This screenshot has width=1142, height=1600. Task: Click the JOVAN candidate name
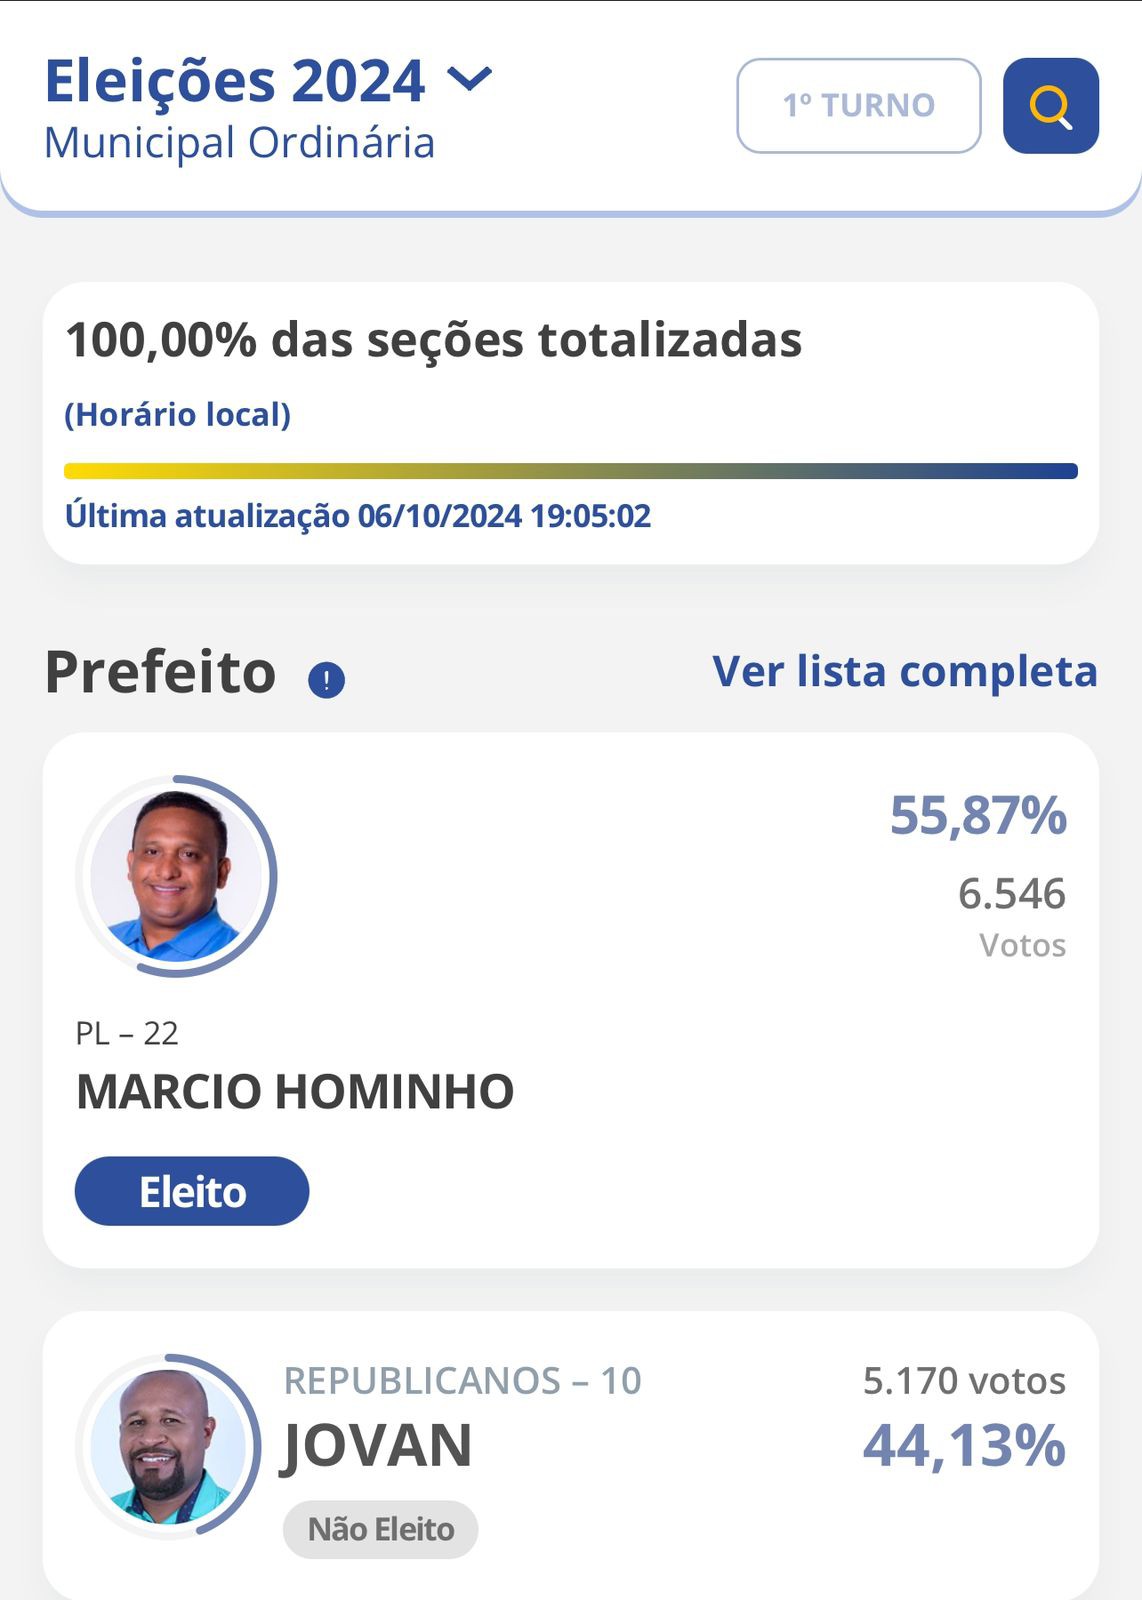click(x=377, y=1446)
